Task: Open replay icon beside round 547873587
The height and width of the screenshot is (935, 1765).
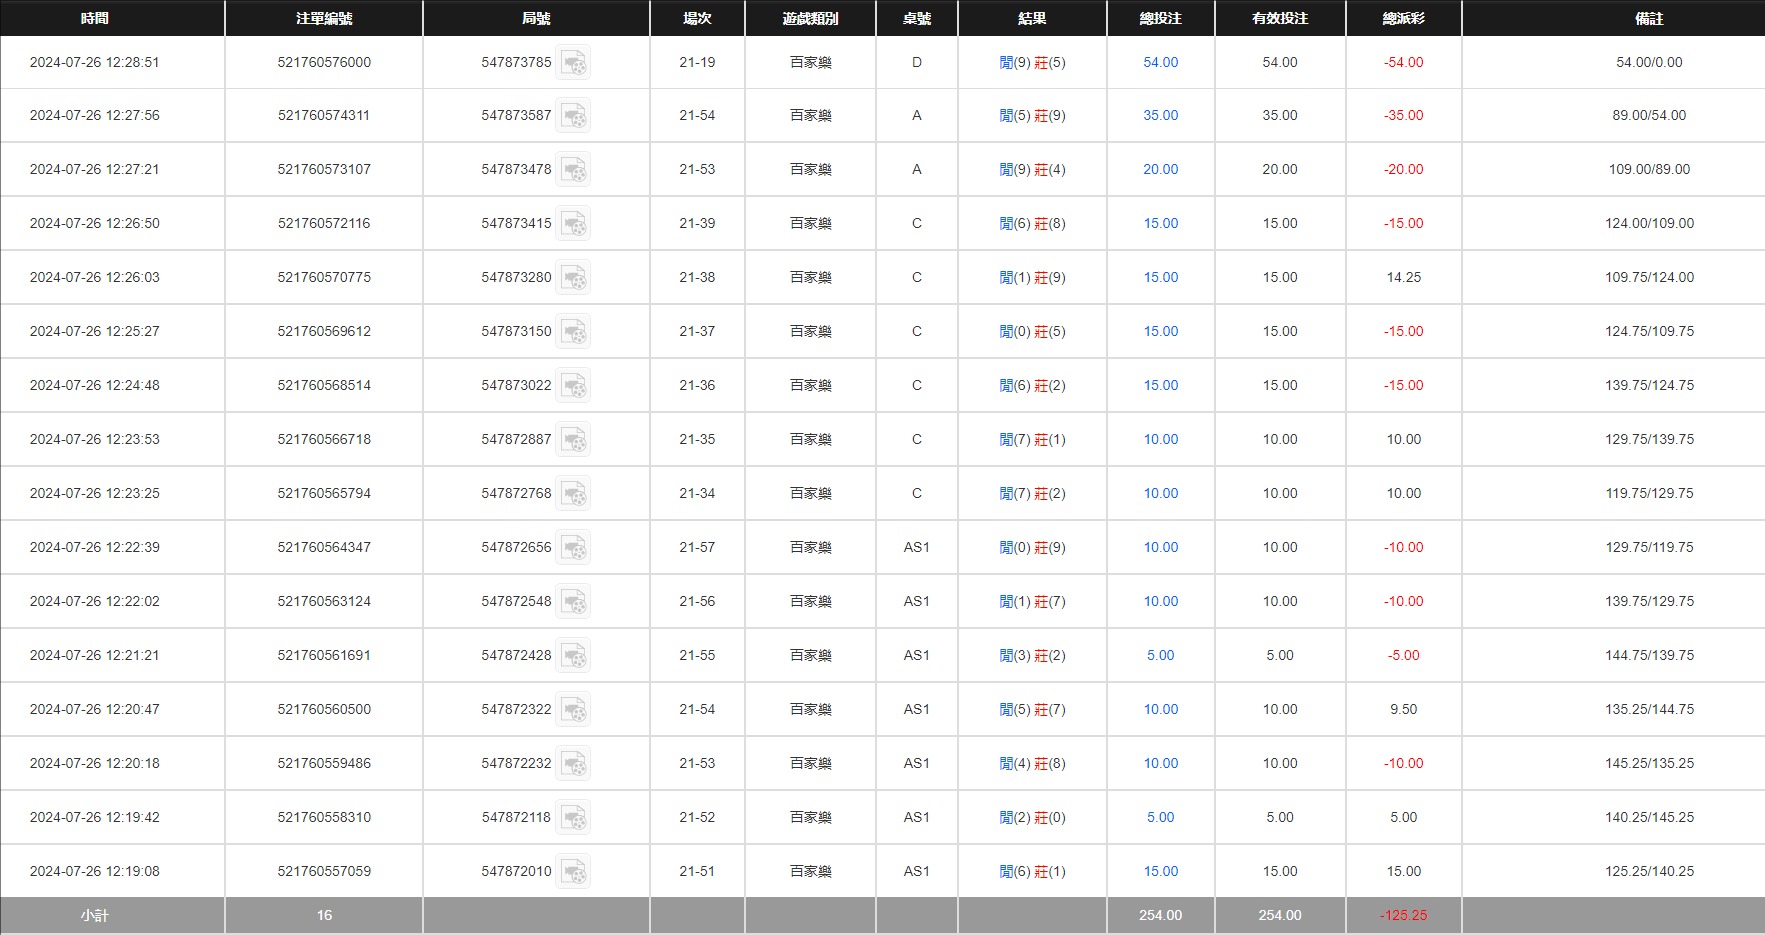Action: click(x=573, y=116)
